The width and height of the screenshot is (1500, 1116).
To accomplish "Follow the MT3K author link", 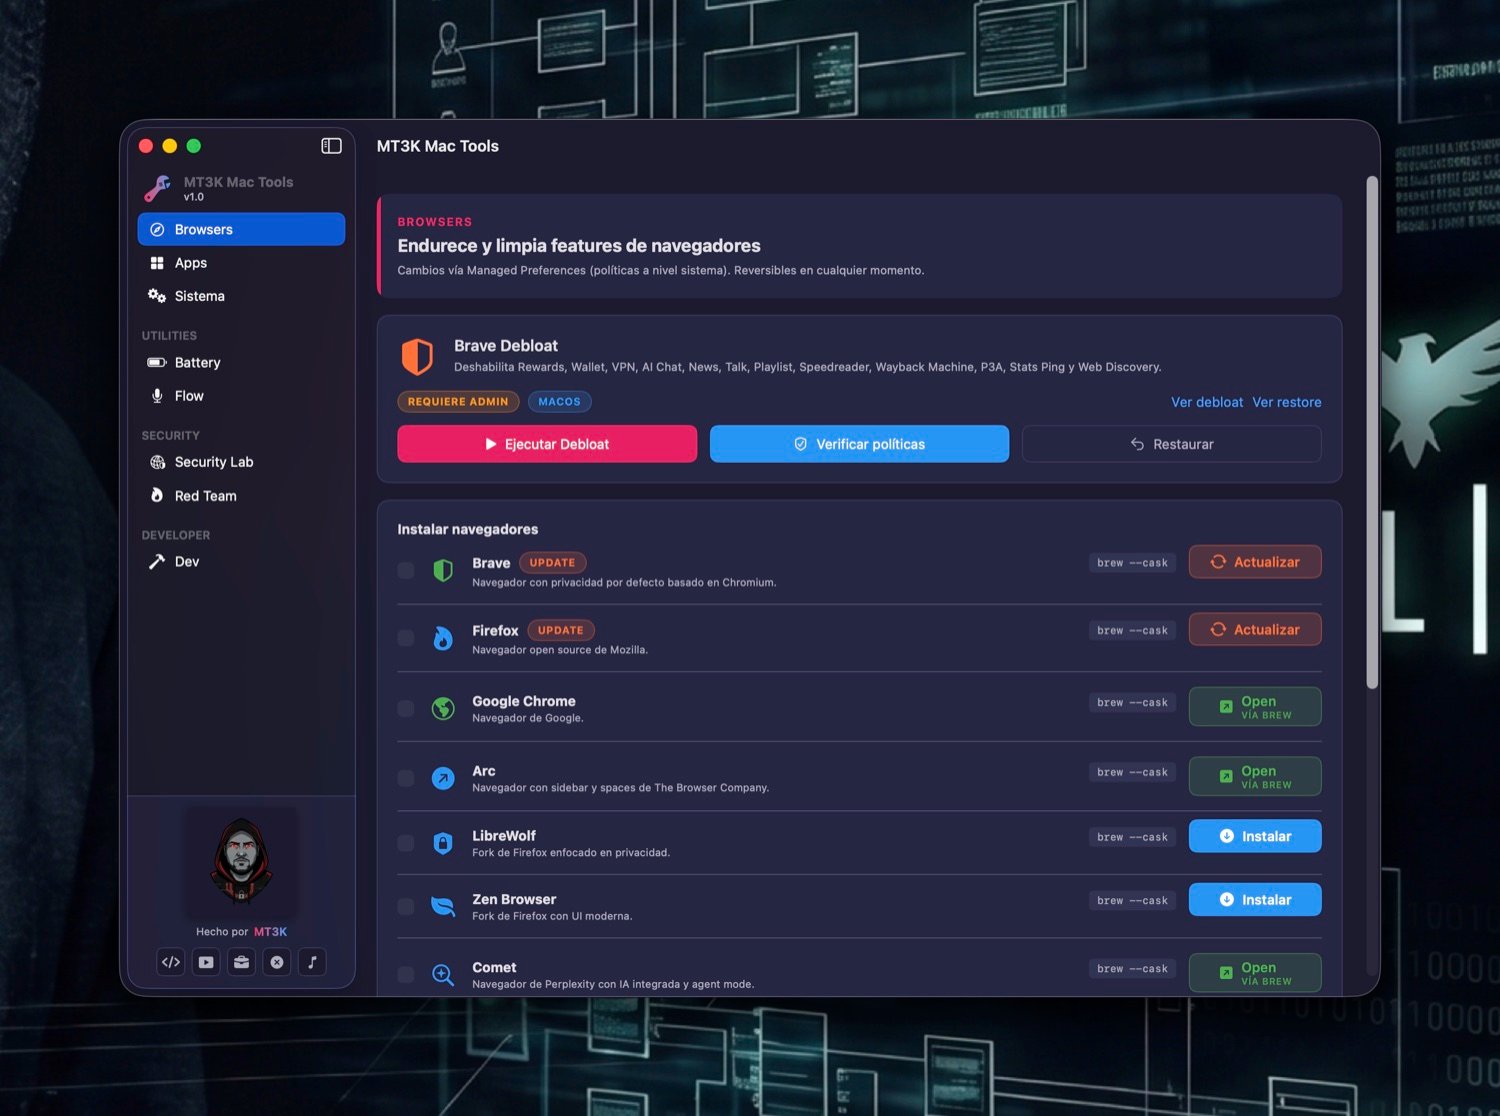I will (x=270, y=932).
